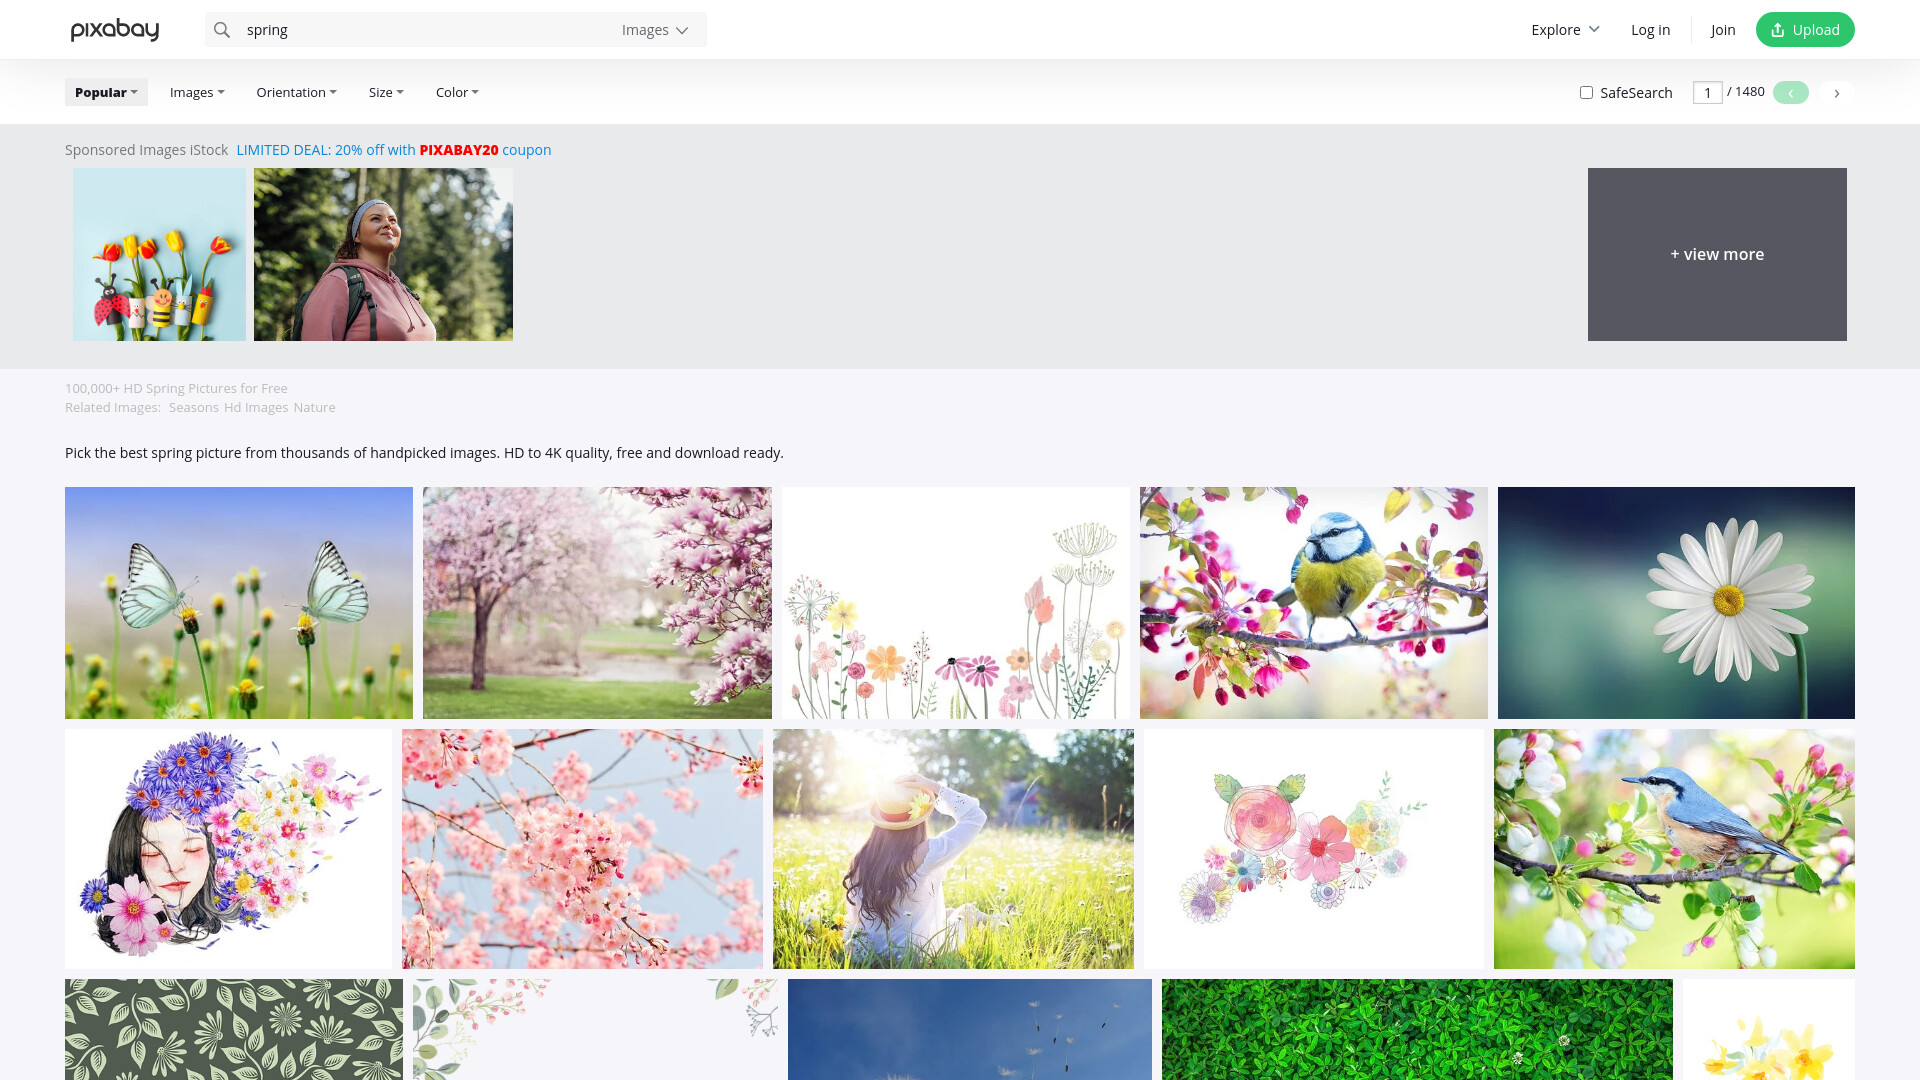Image resolution: width=1920 pixels, height=1080 pixels.
Task: Open the cherry blossom branches photo
Action: pyautogui.click(x=582, y=849)
